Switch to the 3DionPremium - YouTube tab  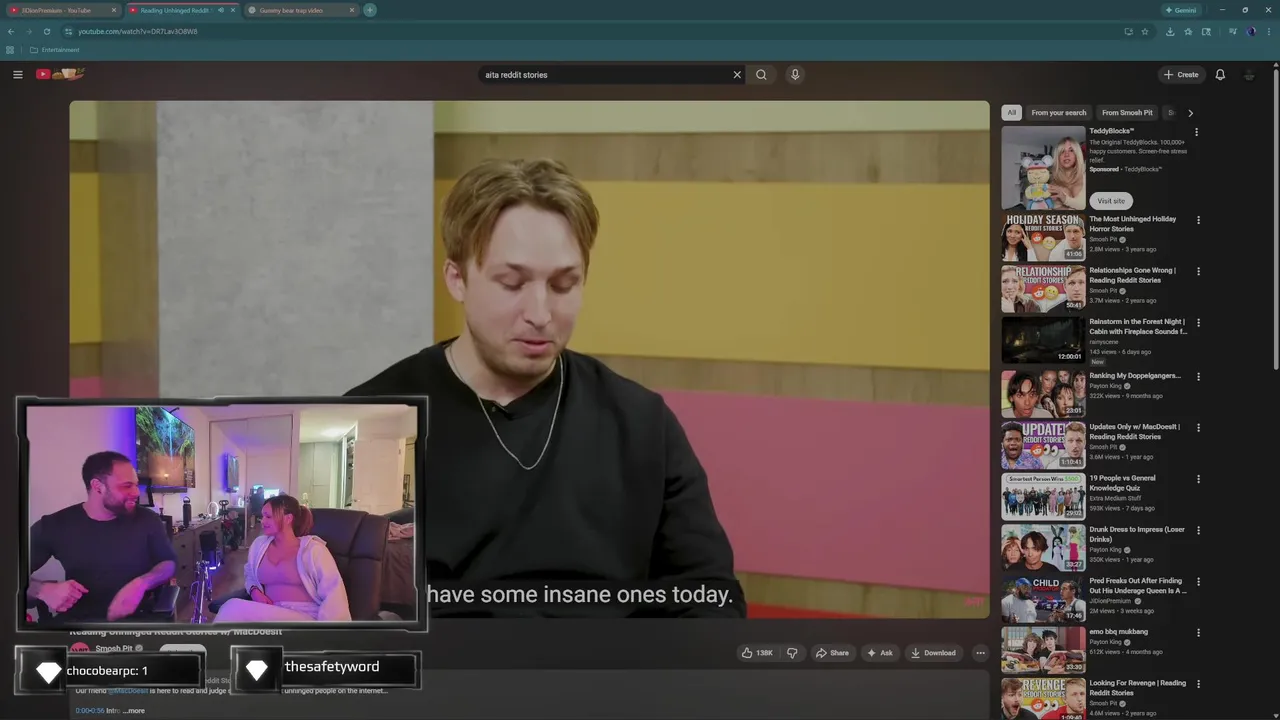click(x=60, y=10)
